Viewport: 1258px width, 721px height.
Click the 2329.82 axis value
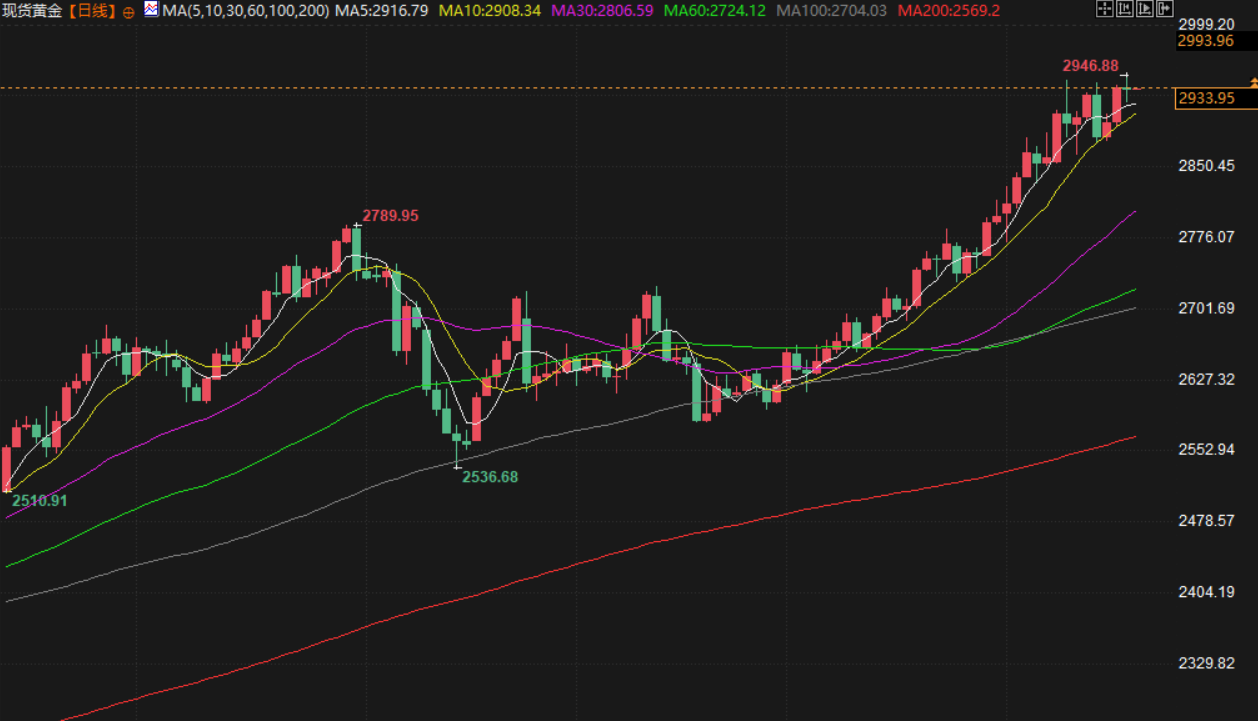(x=1207, y=662)
